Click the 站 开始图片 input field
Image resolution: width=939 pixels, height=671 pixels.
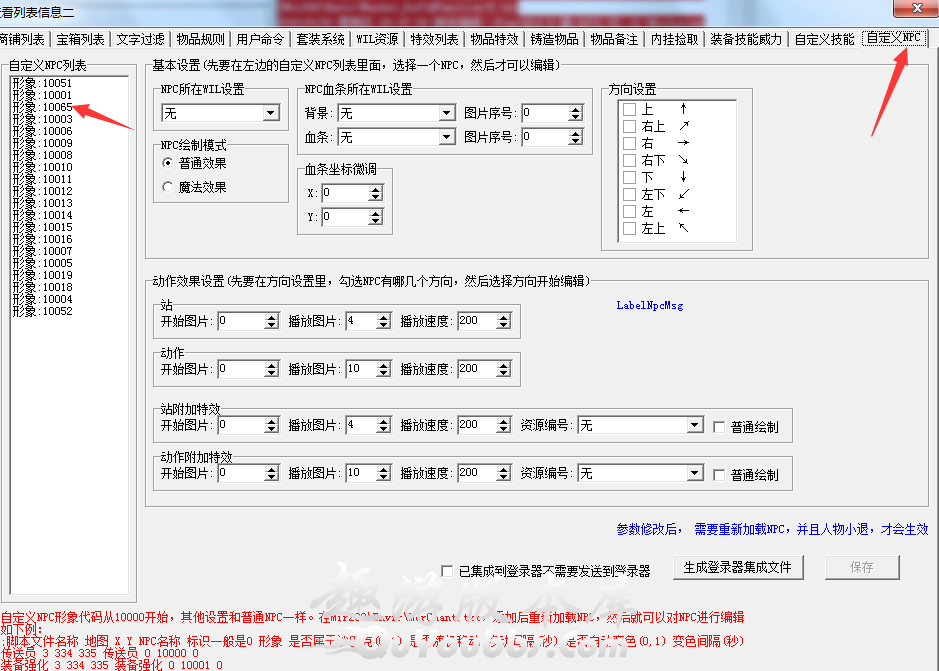tap(240, 321)
